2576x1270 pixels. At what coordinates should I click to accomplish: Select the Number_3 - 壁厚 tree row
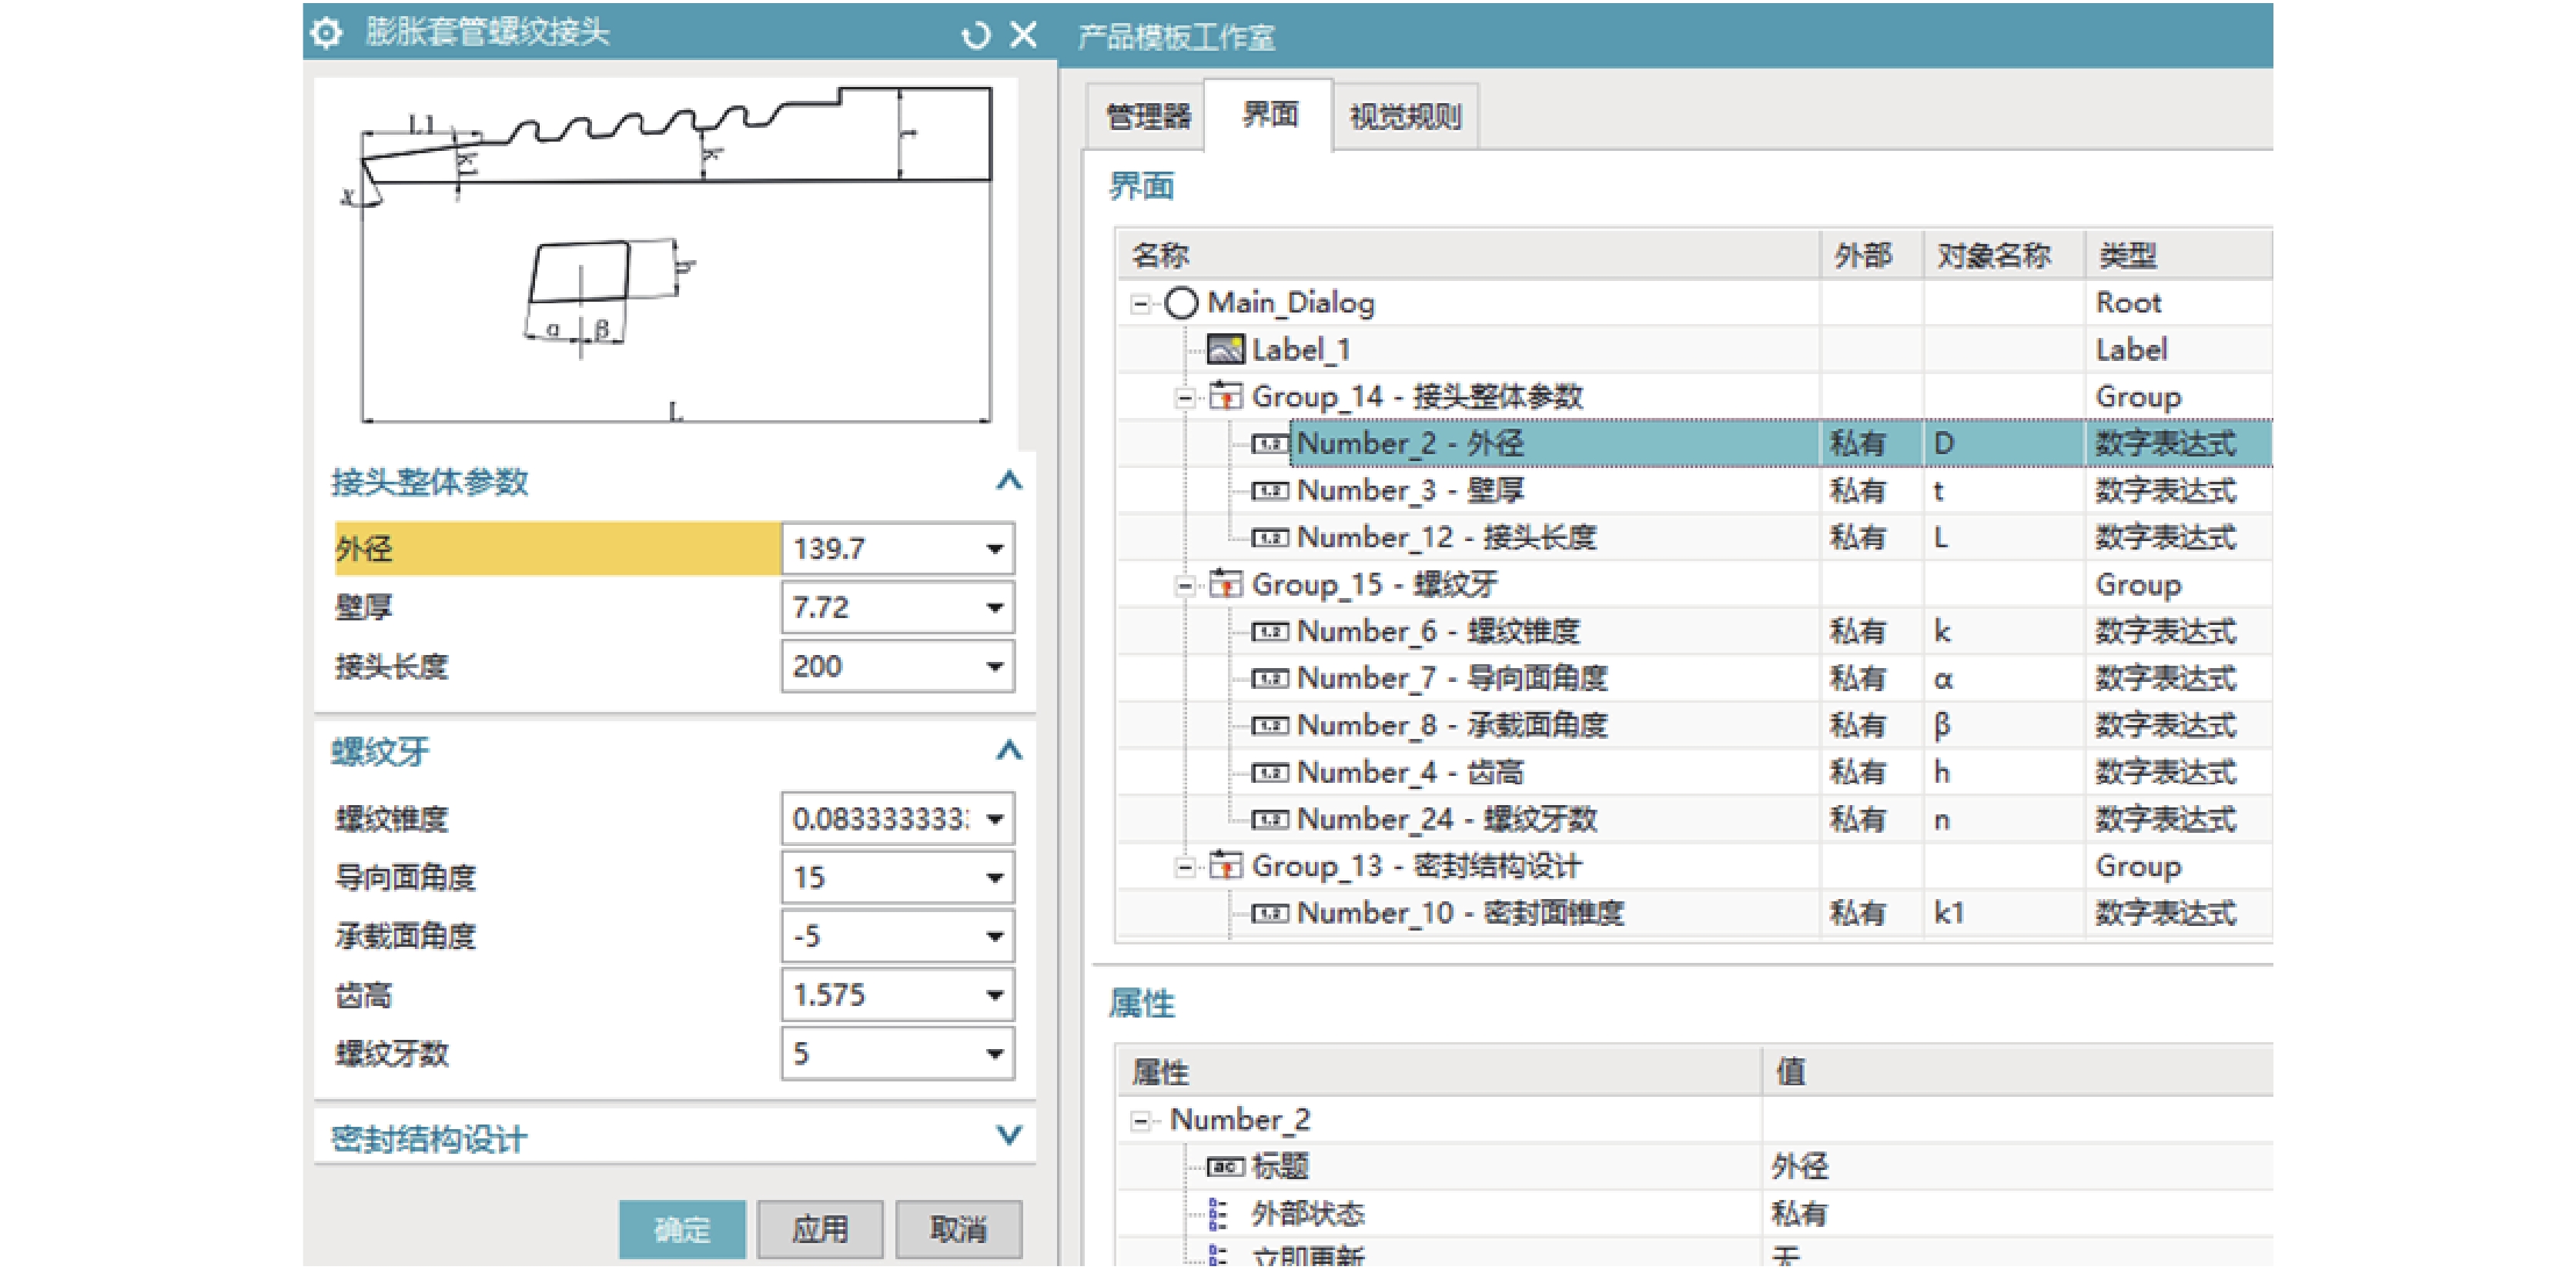coord(1695,491)
